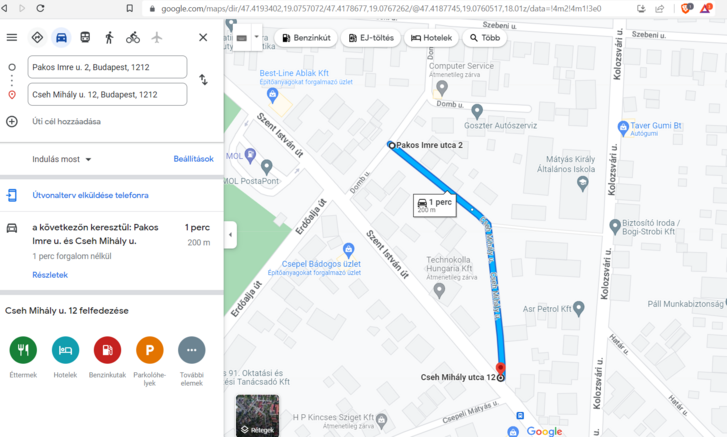Click the green Éttermek explore icon
Screen dimensions: 727x437
[x=23, y=350]
